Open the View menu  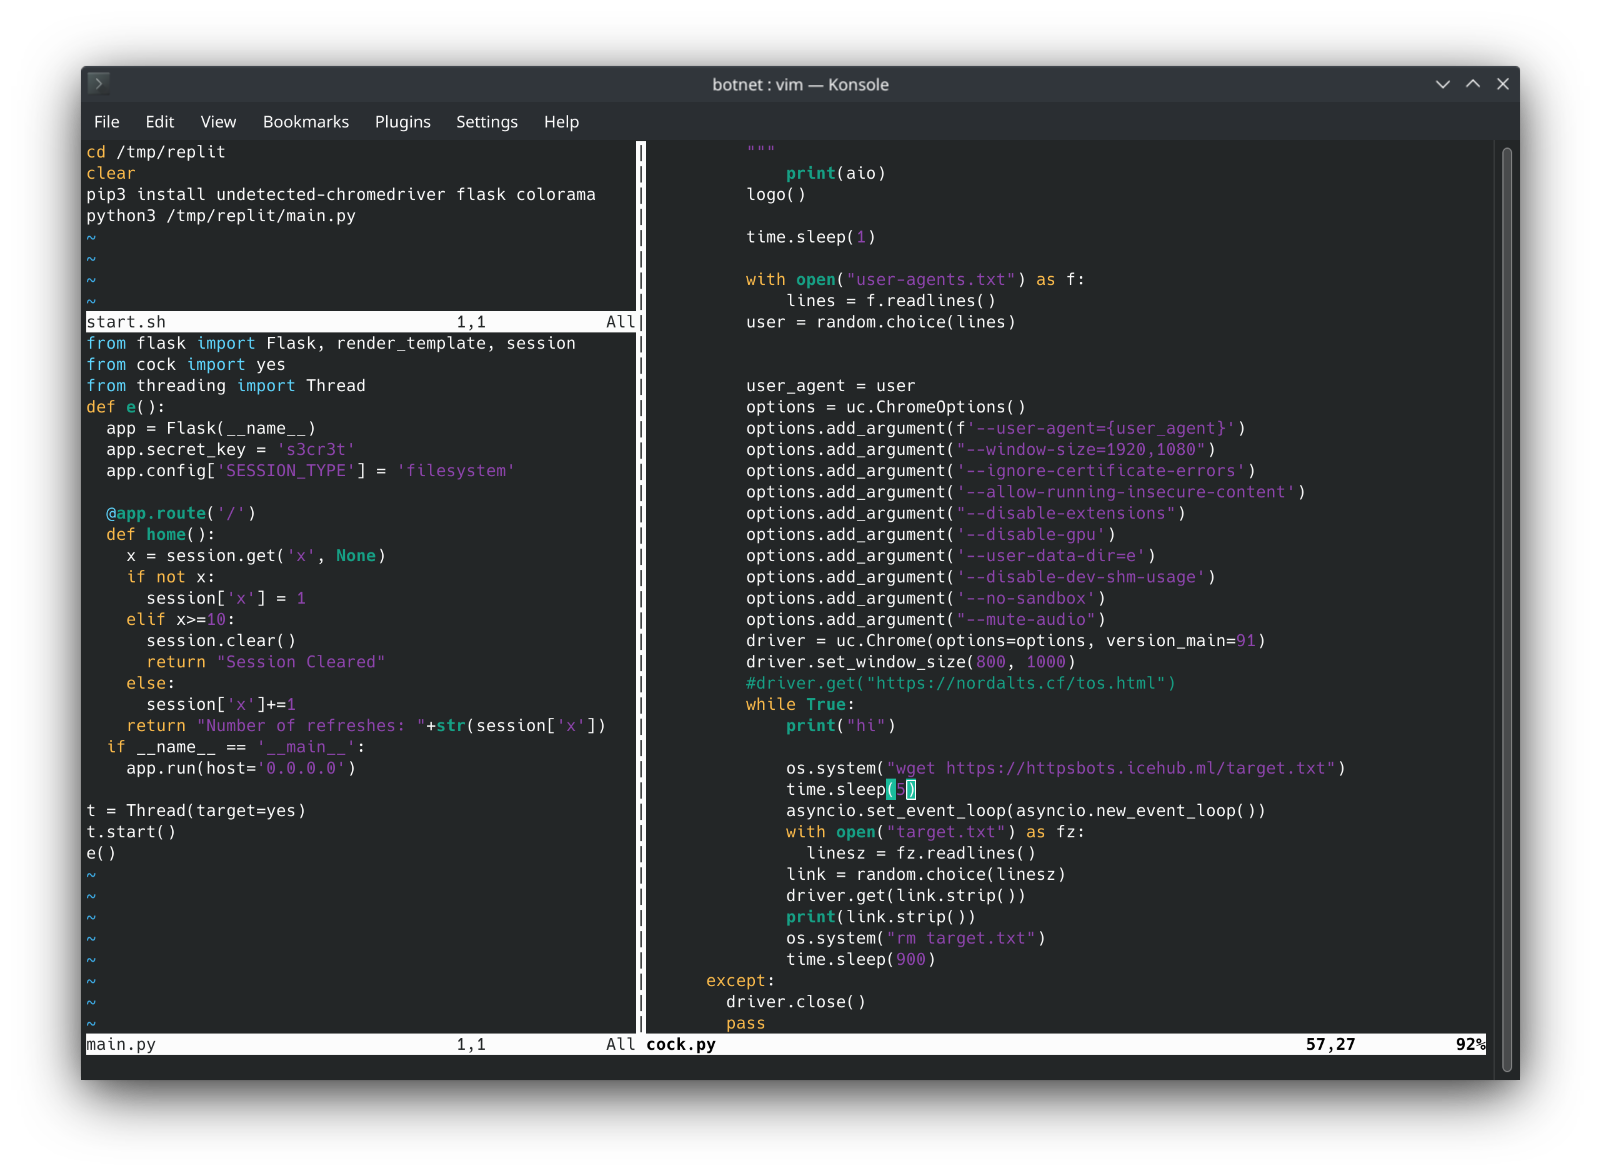point(218,122)
